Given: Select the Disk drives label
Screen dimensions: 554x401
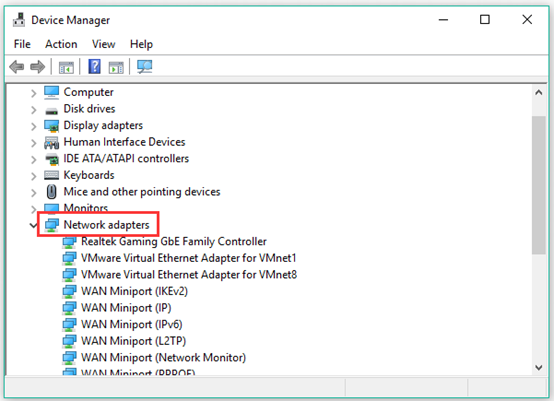Looking at the screenshot, I should click(x=89, y=109).
